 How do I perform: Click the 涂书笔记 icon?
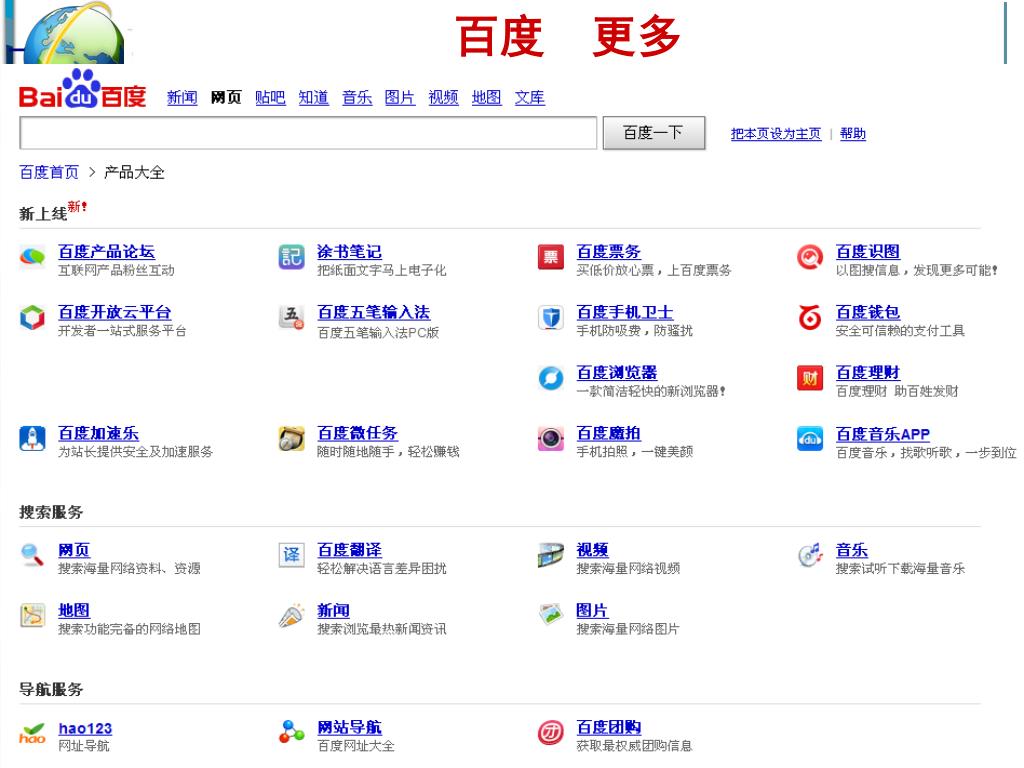click(x=291, y=257)
